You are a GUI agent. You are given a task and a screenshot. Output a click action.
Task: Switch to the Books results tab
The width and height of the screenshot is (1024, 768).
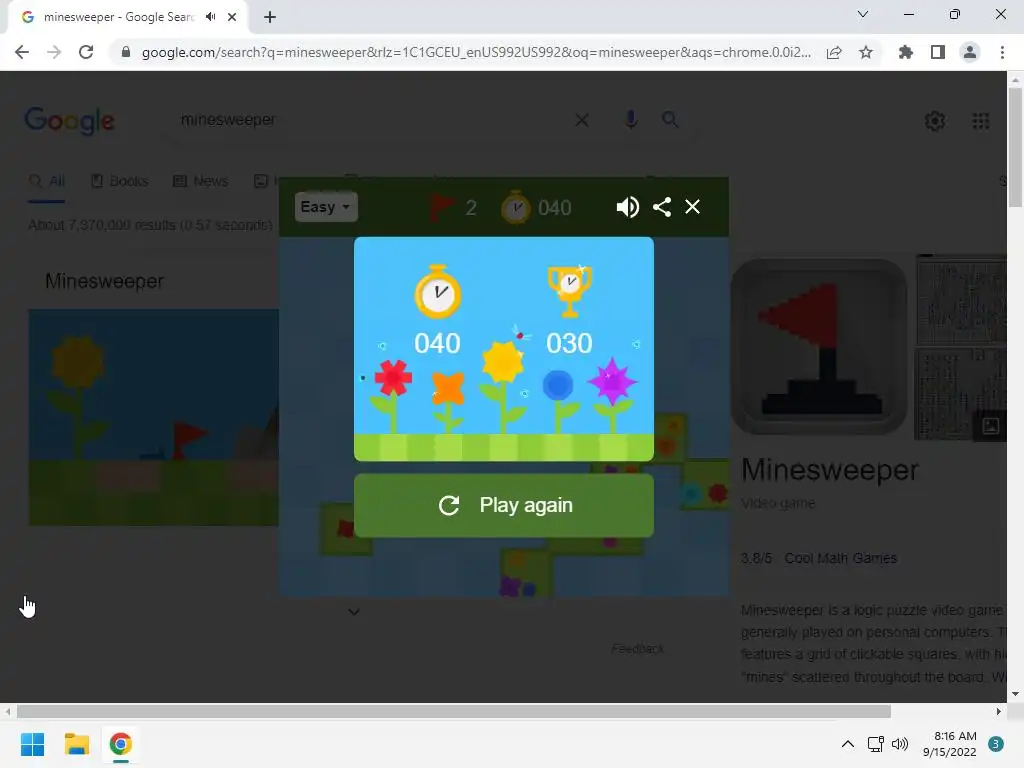pos(120,181)
